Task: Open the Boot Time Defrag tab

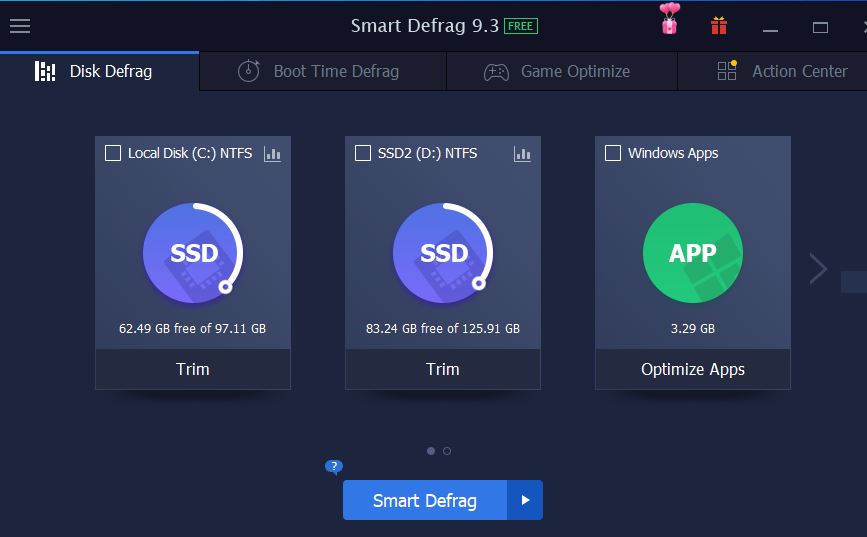Action: pyautogui.click(x=323, y=71)
